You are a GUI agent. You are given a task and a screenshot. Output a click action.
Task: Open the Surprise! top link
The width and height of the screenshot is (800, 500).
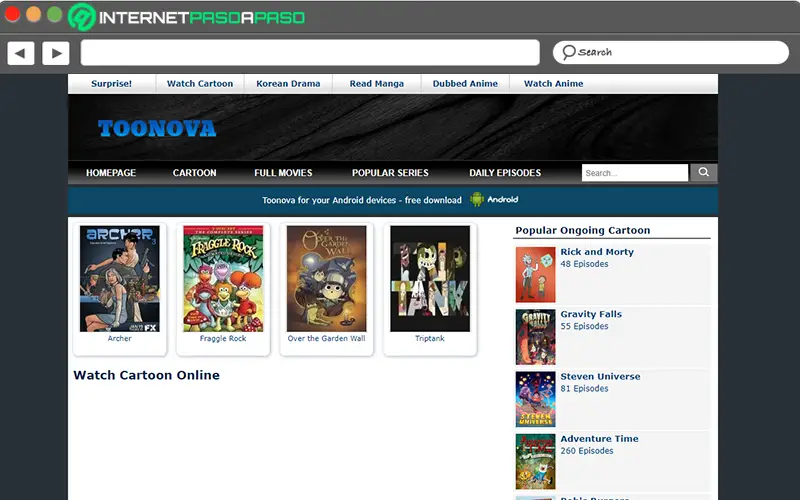coord(111,84)
